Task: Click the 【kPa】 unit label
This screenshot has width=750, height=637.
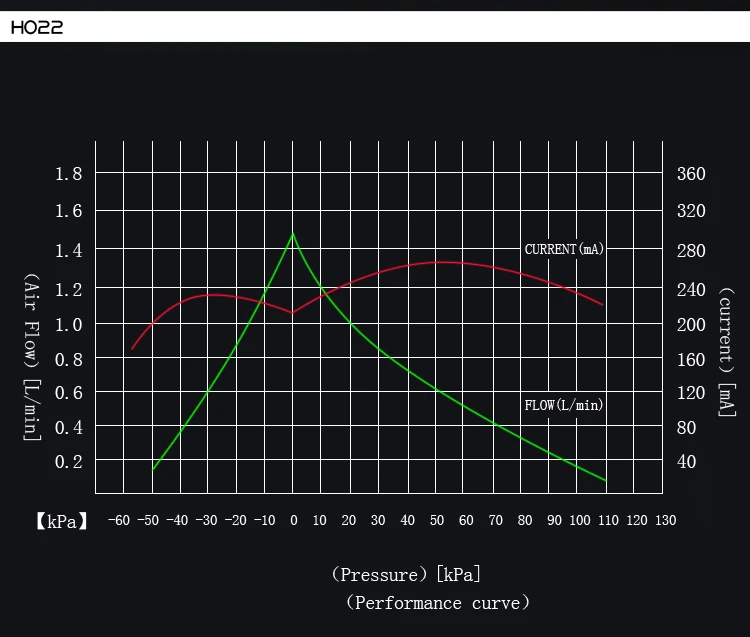Action: [x=62, y=521]
